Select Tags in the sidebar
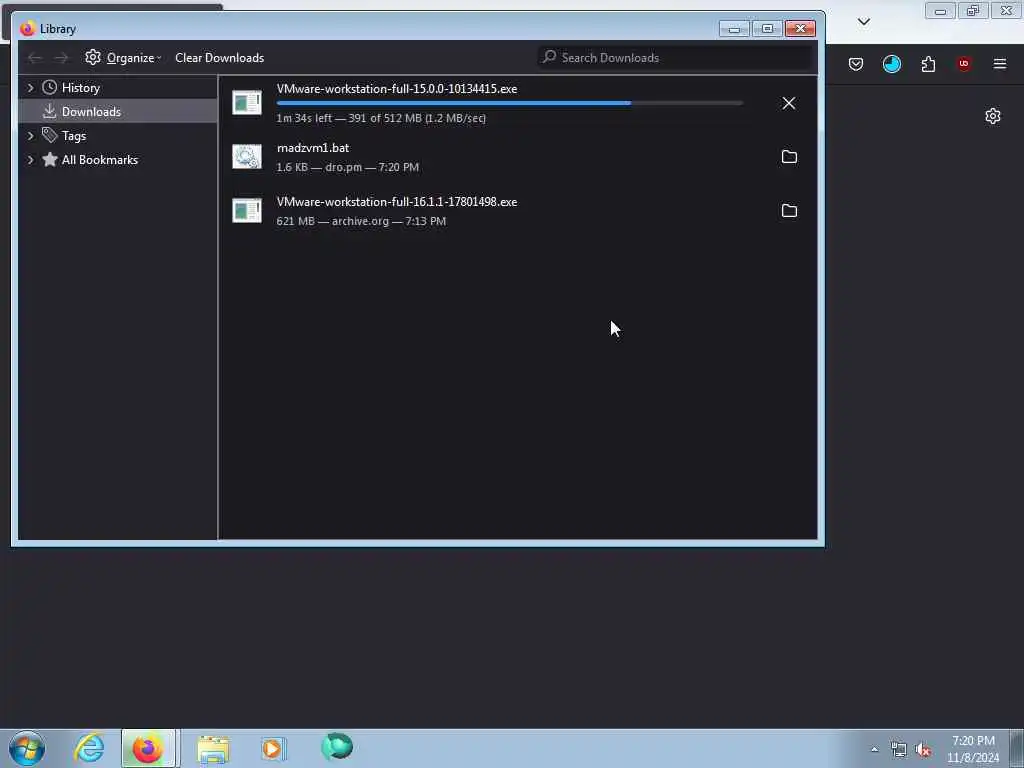 pos(74,136)
